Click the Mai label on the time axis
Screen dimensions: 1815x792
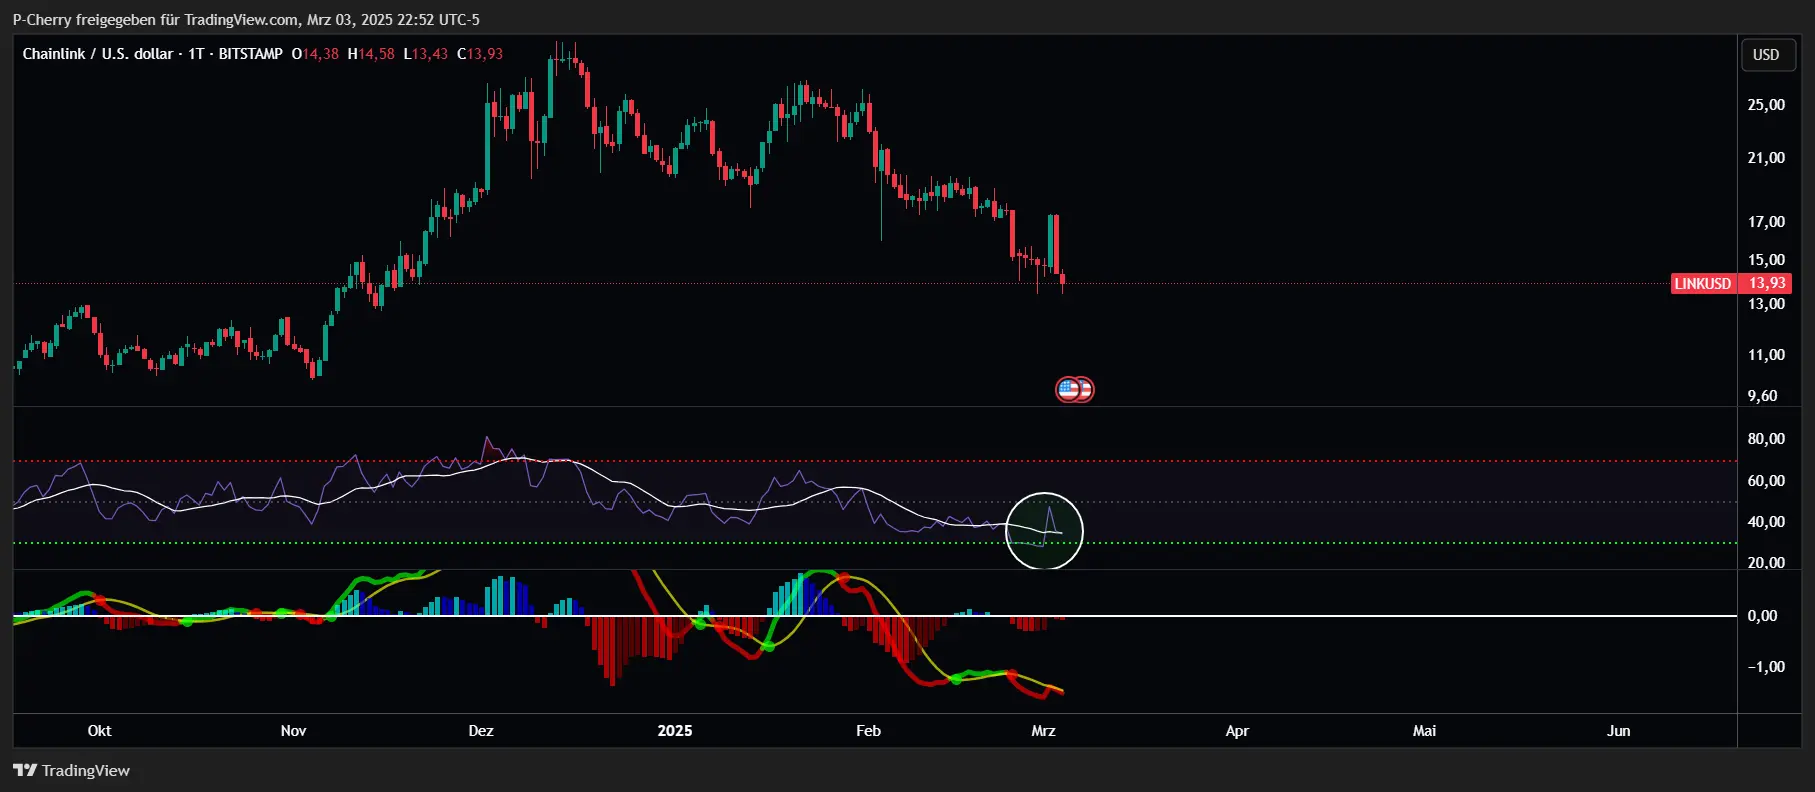tap(1424, 731)
